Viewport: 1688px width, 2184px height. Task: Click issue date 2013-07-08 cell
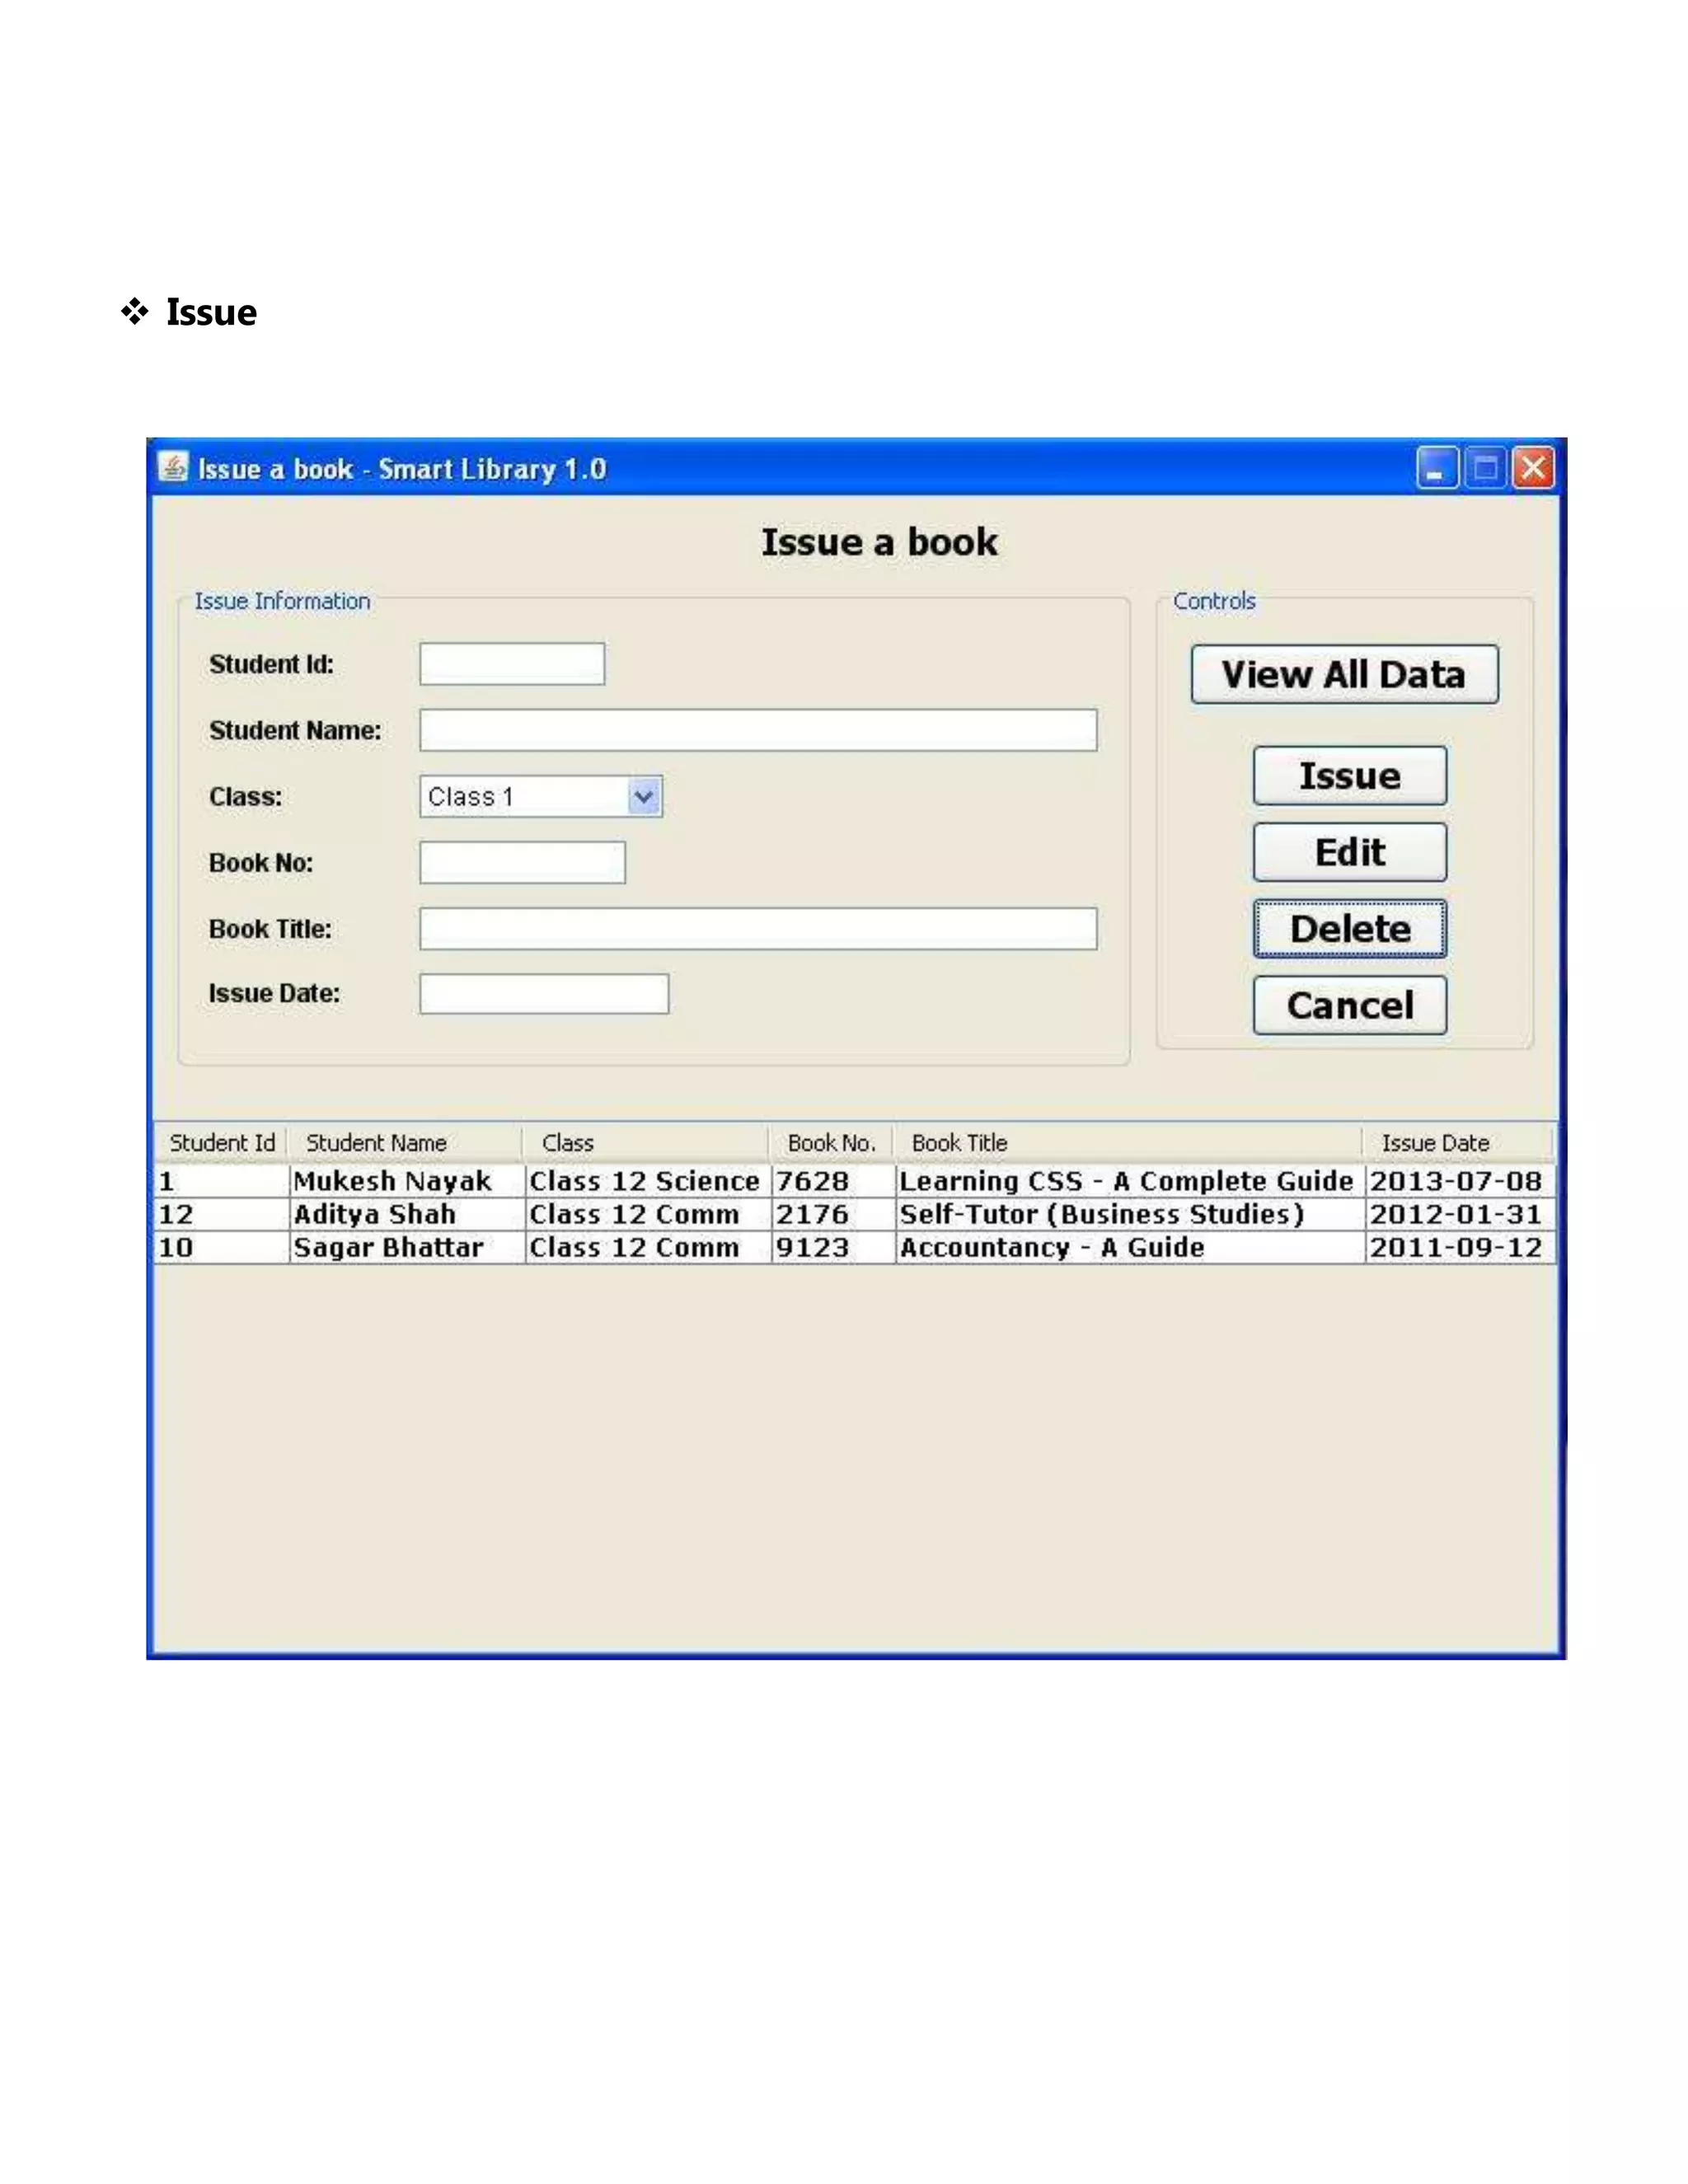[1460, 1181]
